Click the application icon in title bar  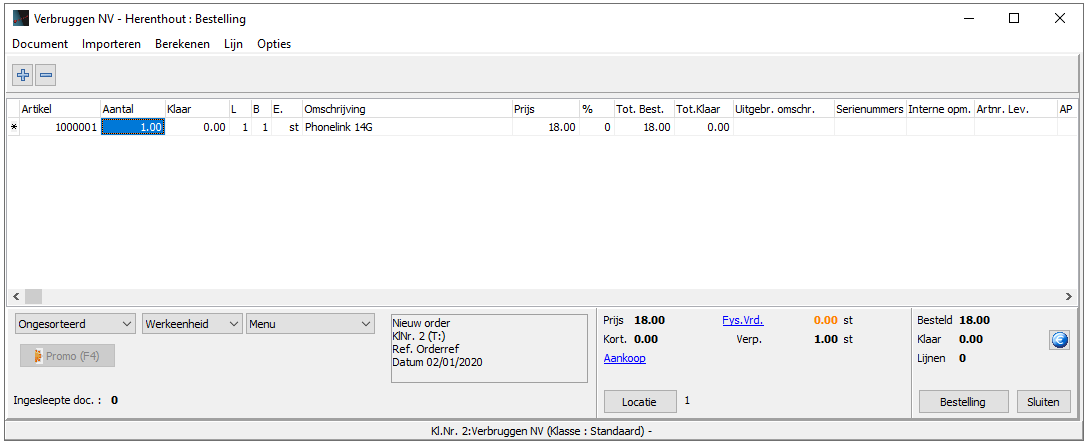[x=21, y=19]
